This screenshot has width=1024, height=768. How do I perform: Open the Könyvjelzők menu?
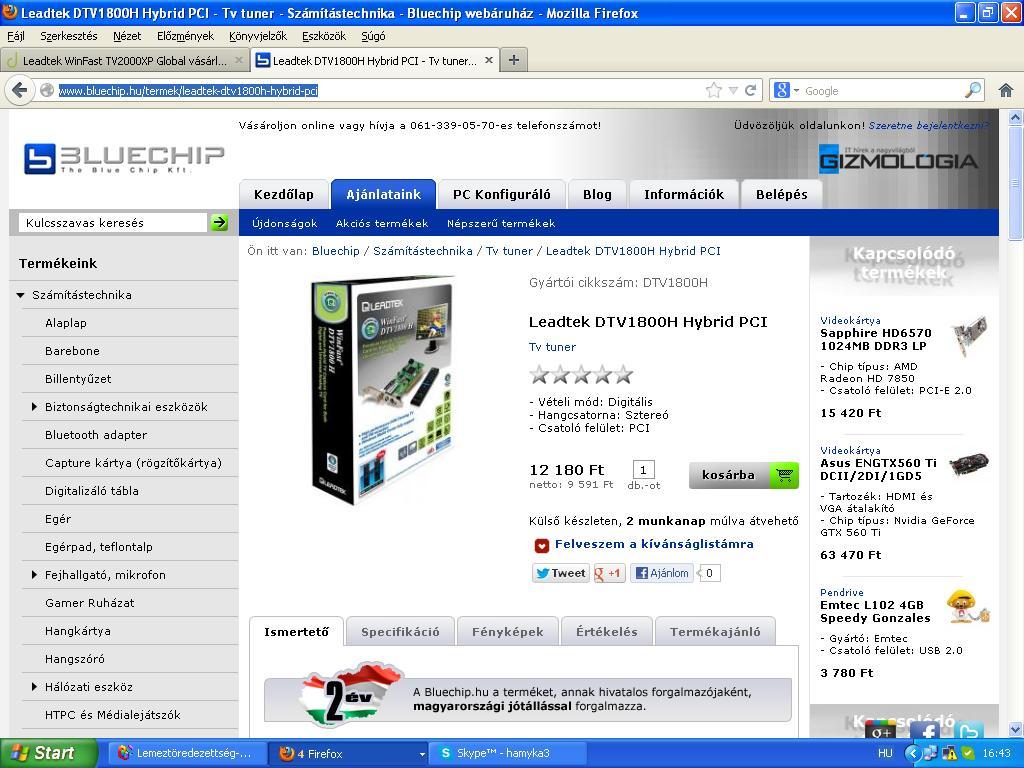tap(258, 36)
